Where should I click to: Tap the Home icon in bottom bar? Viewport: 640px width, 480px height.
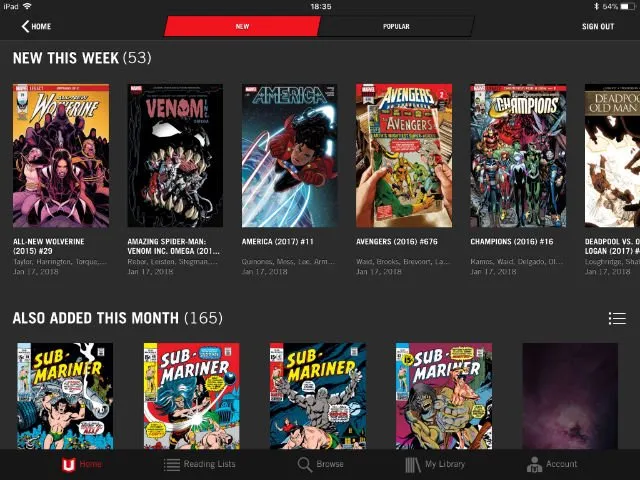pyautogui.click(x=68, y=465)
